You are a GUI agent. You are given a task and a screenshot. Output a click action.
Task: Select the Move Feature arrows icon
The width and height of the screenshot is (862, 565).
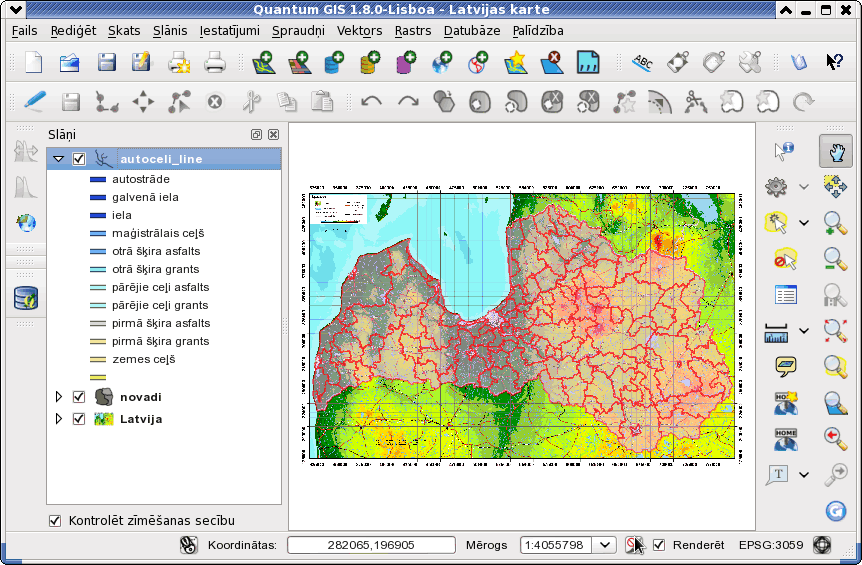click(143, 102)
